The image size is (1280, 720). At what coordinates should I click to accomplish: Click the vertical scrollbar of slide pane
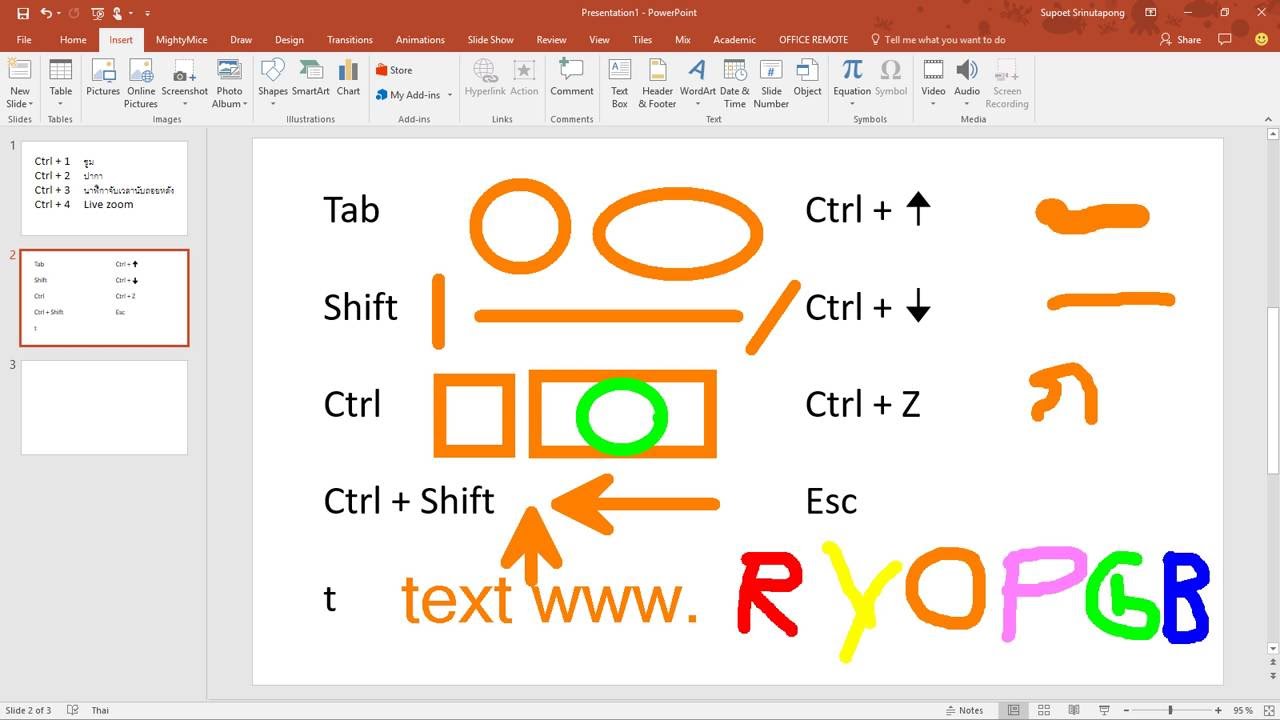pos(1273,390)
